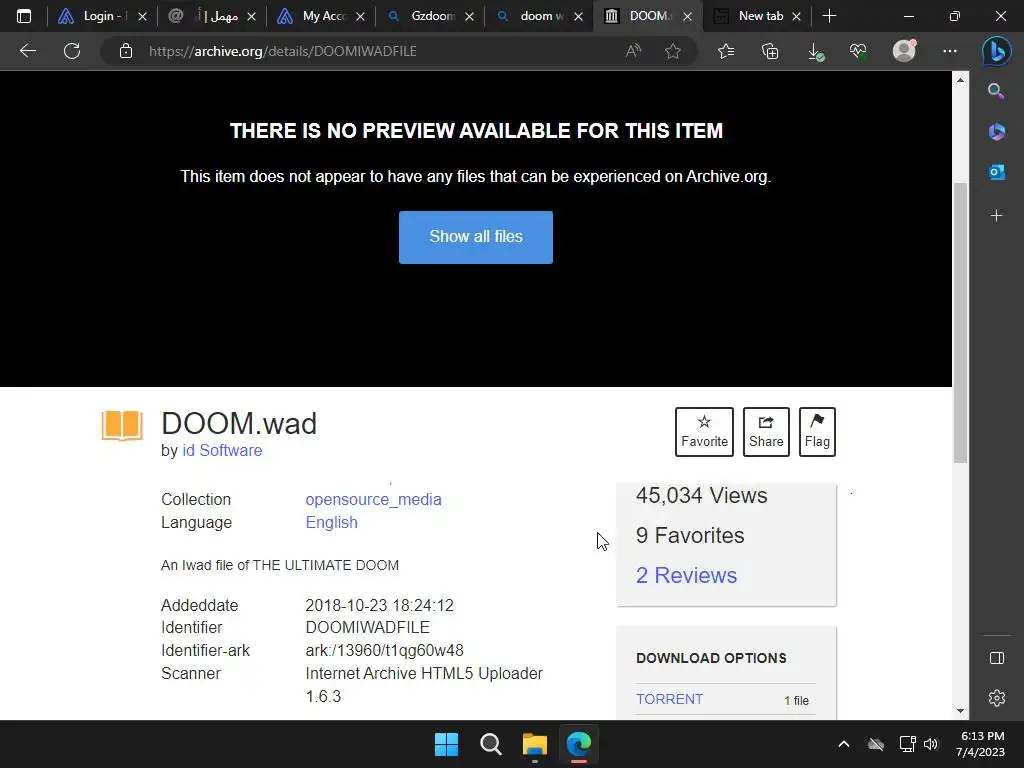Click the scrollbar down arrow
Viewport: 1024px width, 768px height.
(960, 711)
